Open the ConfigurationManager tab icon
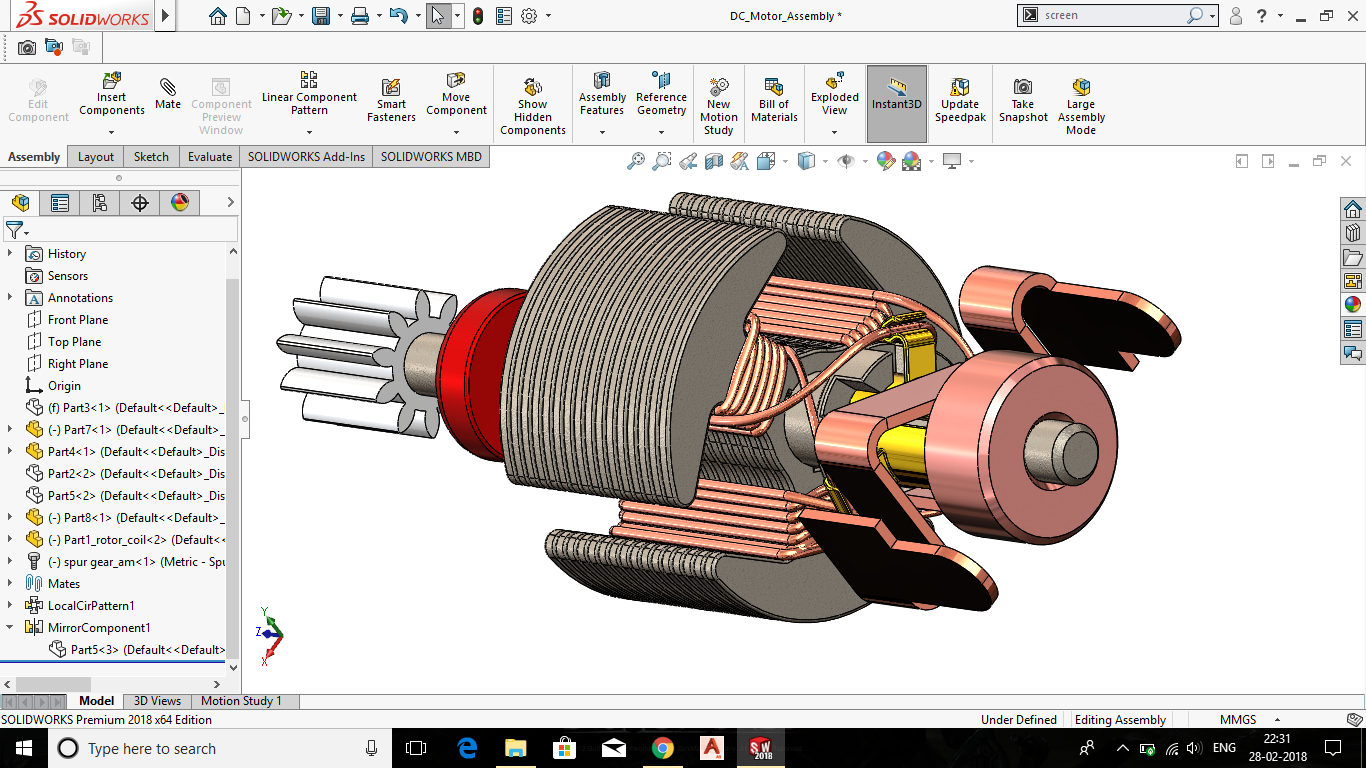The width and height of the screenshot is (1366, 768). [x=99, y=203]
